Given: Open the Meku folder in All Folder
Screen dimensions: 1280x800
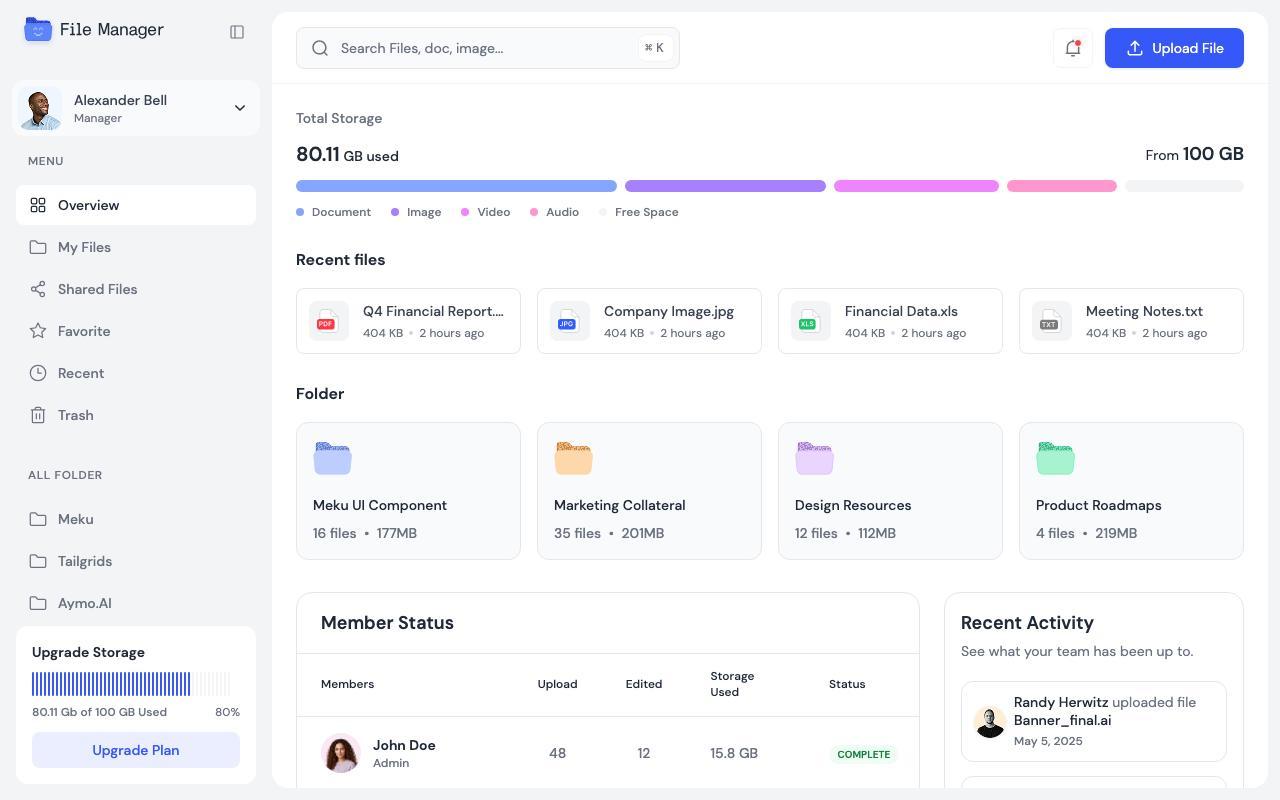Looking at the screenshot, I should [136, 519].
